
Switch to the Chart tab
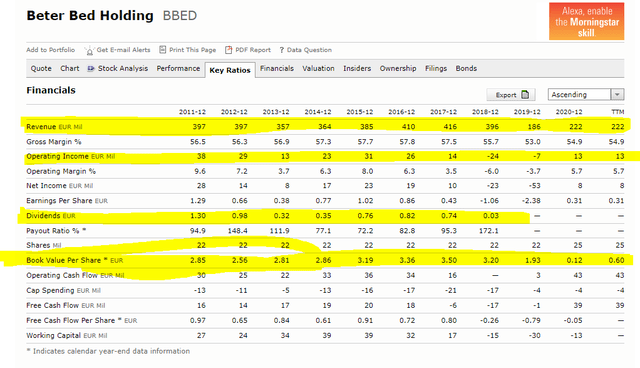pyautogui.click(x=70, y=69)
